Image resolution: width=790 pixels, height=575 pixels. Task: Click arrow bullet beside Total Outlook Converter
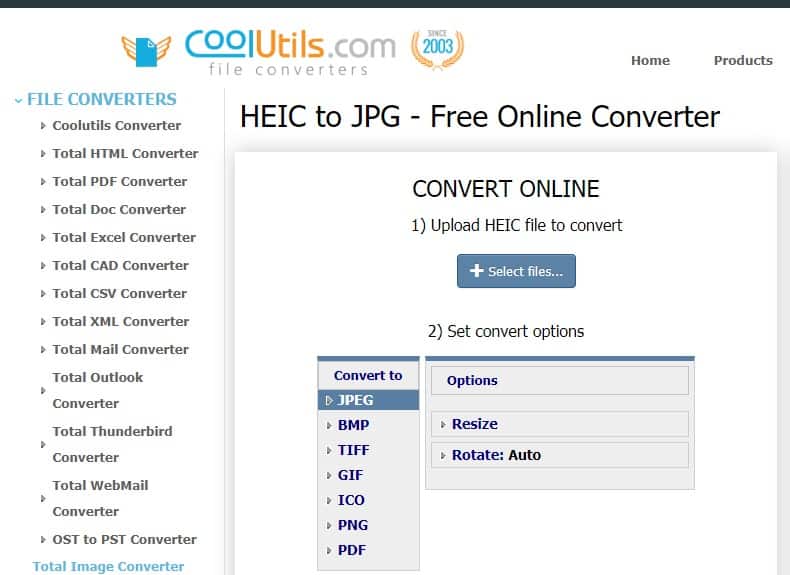(43, 391)
